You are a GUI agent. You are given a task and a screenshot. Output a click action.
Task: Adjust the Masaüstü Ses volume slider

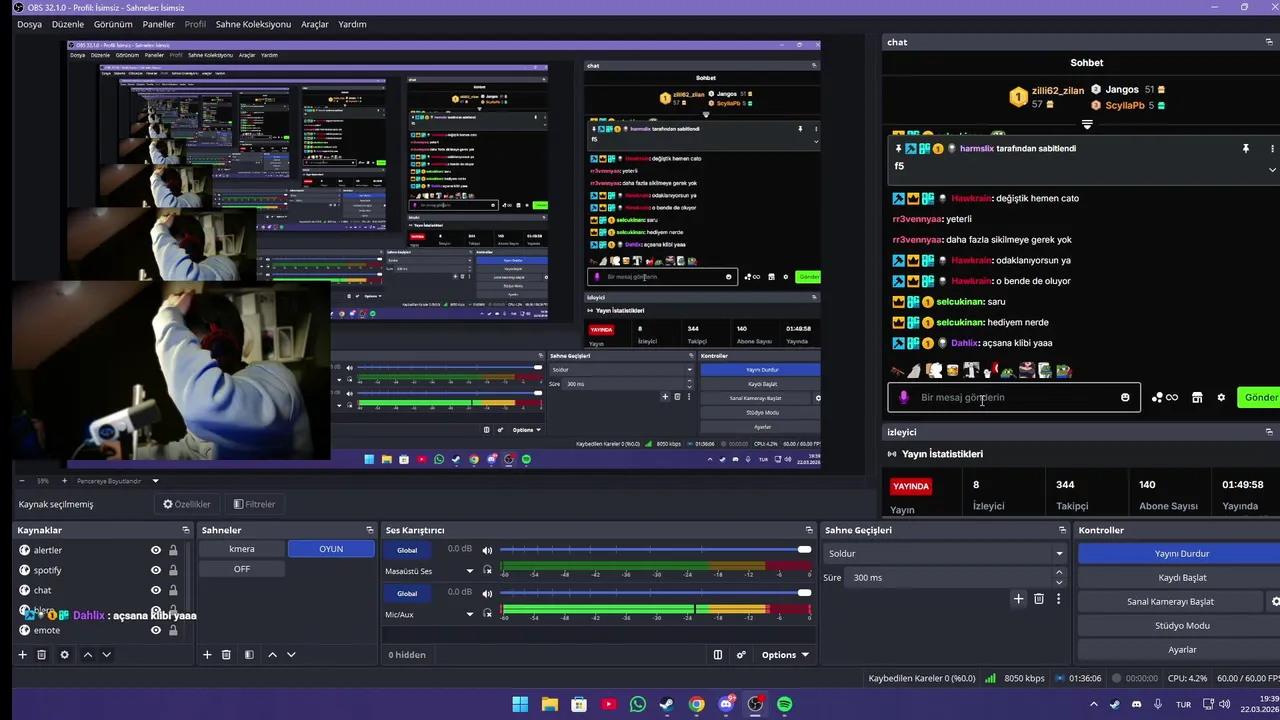pyautogui.click(x=656, y=550)
